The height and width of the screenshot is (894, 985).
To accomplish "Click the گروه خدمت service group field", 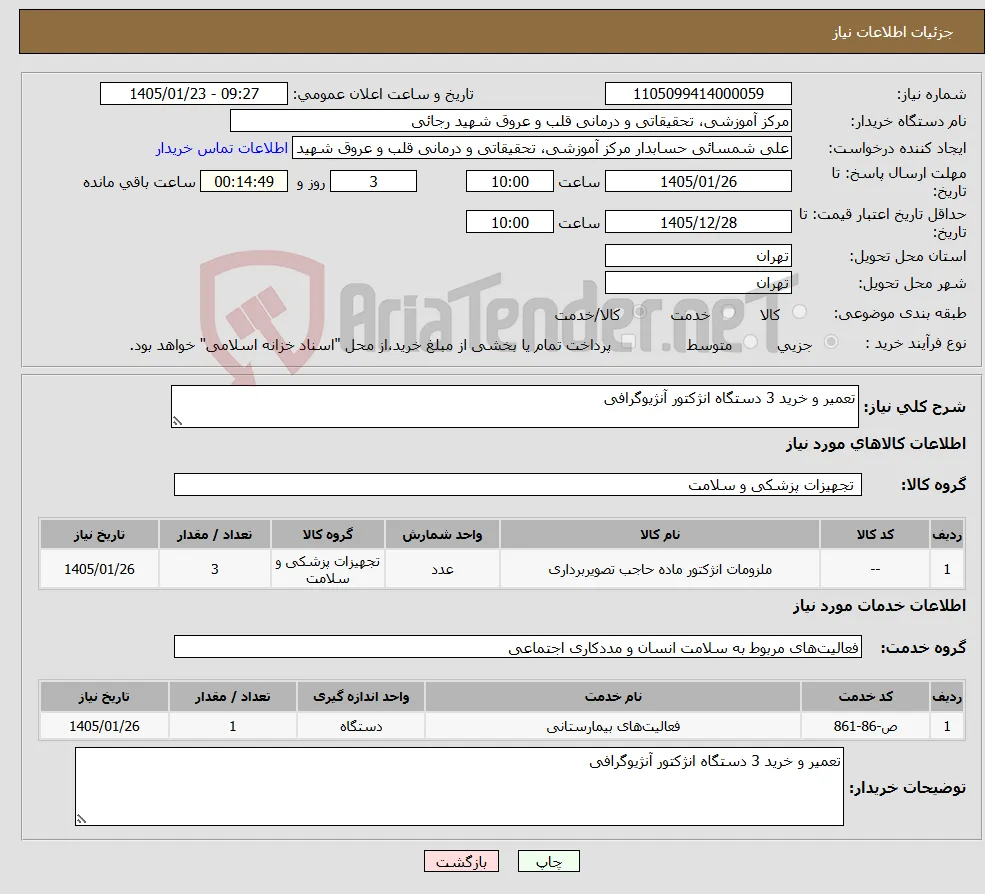I will (518, 647).
